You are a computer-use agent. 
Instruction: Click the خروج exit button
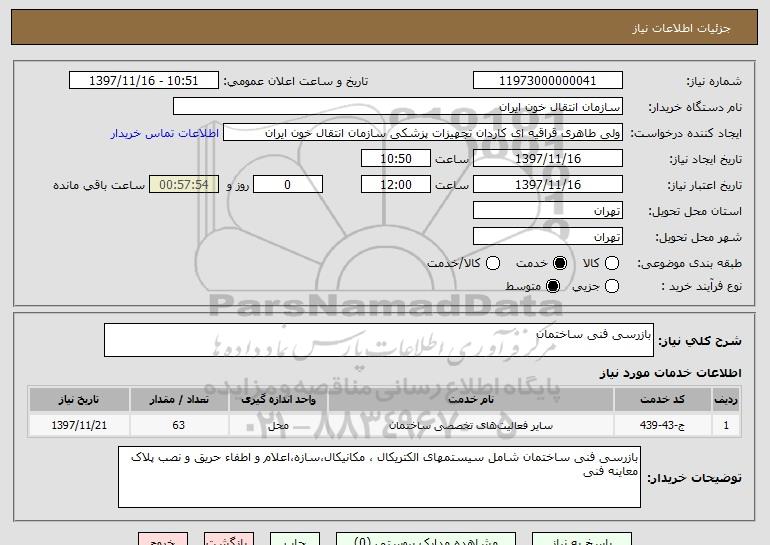coord(163,539)
